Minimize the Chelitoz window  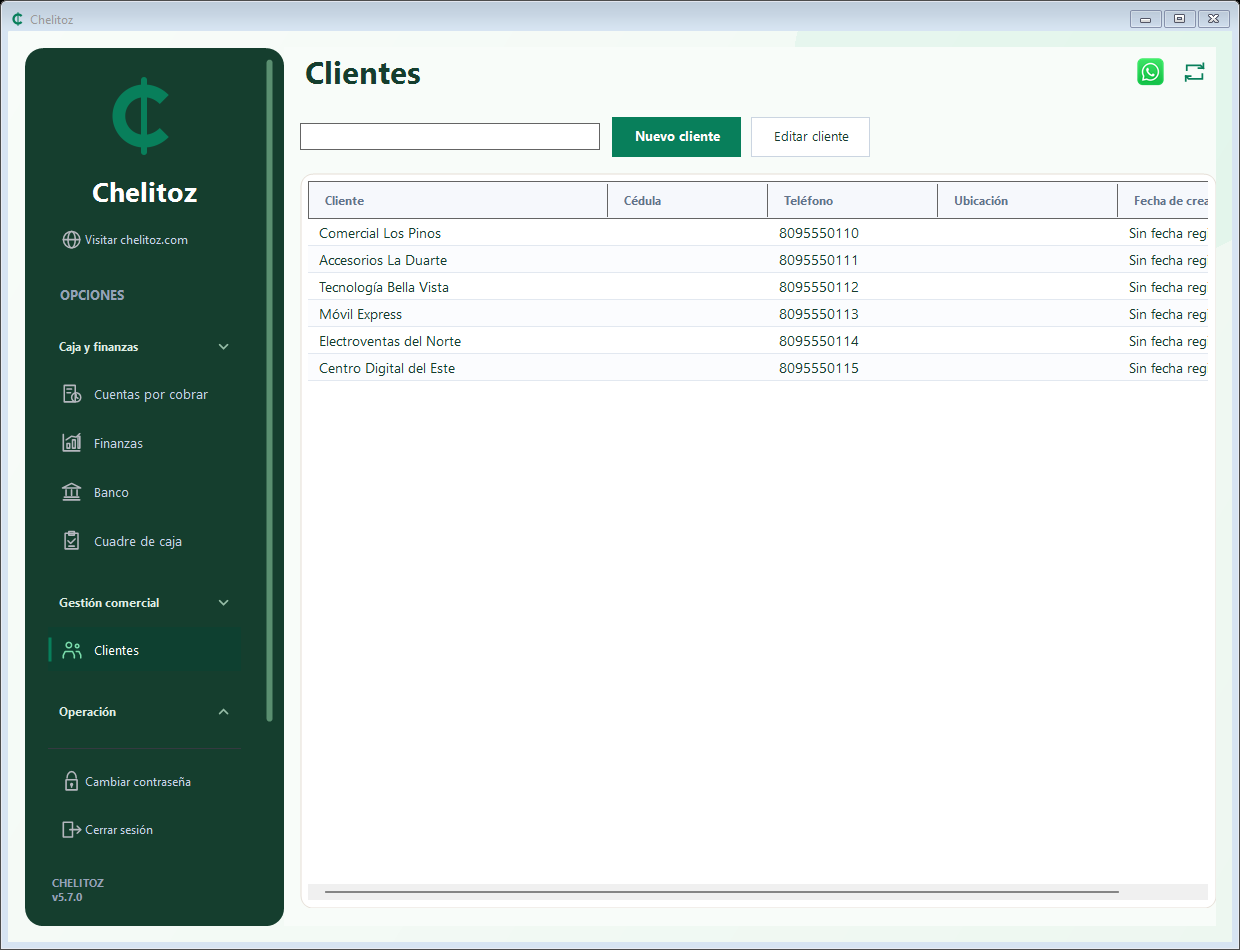click(1146, 18)
